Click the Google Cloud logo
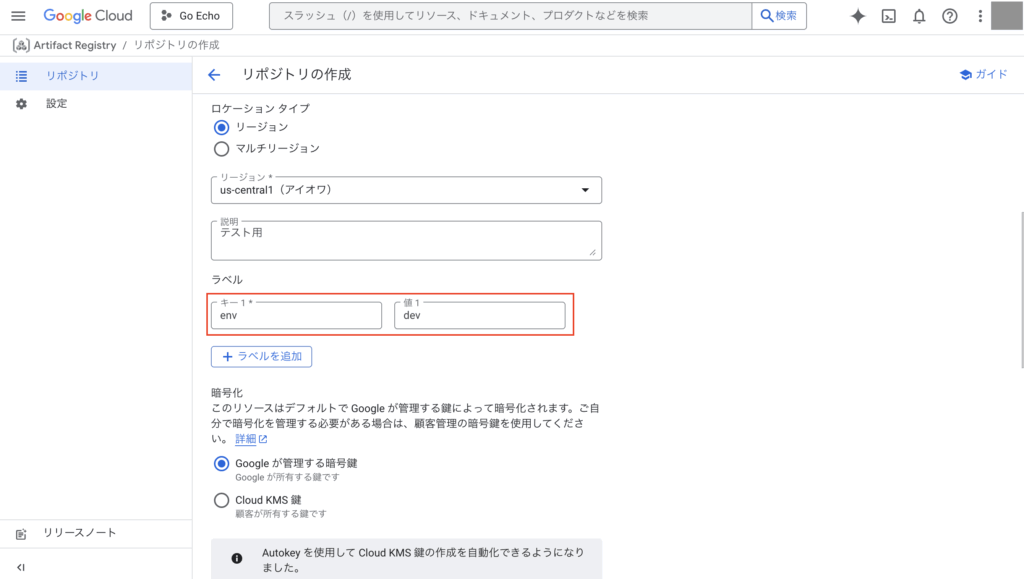This screenshot has width=1024, height=579. [x=87, y=16]
